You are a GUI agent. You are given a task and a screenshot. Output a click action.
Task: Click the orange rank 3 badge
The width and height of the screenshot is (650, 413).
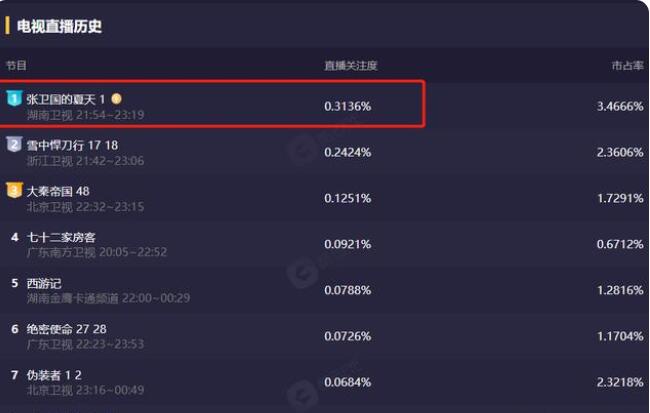14,190
